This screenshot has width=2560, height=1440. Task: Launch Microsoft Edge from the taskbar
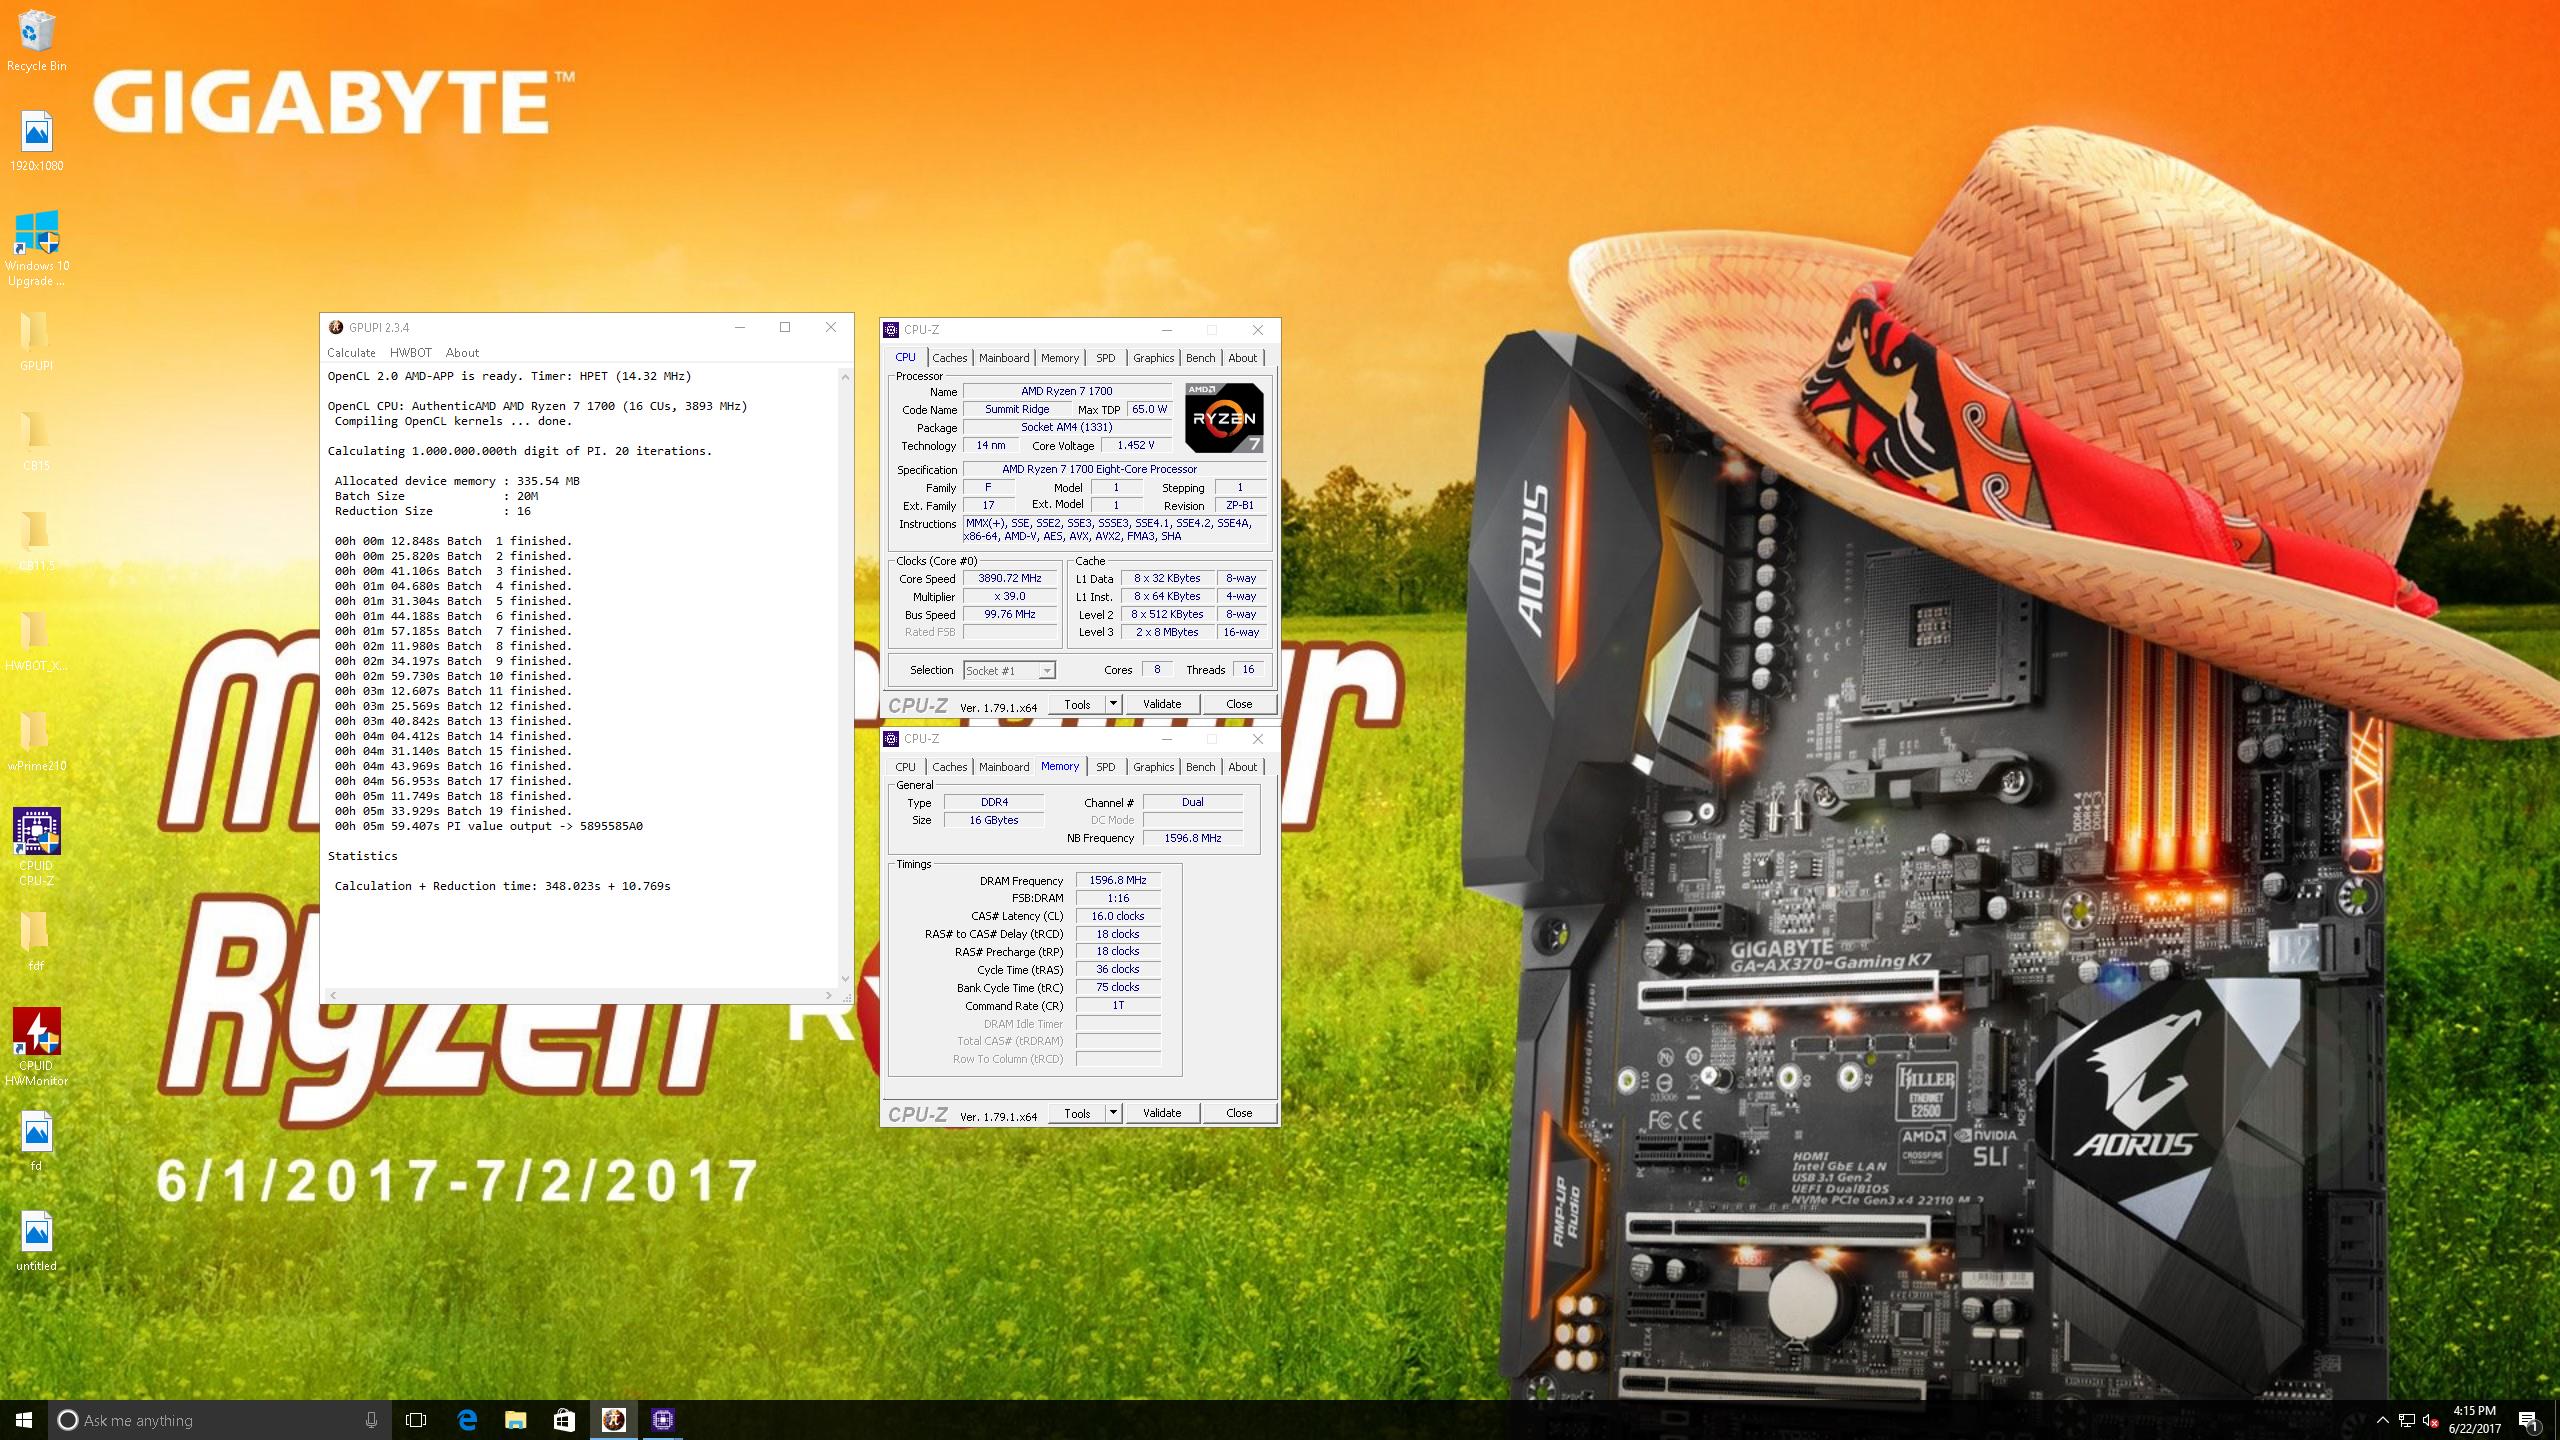coord(467,1420)
